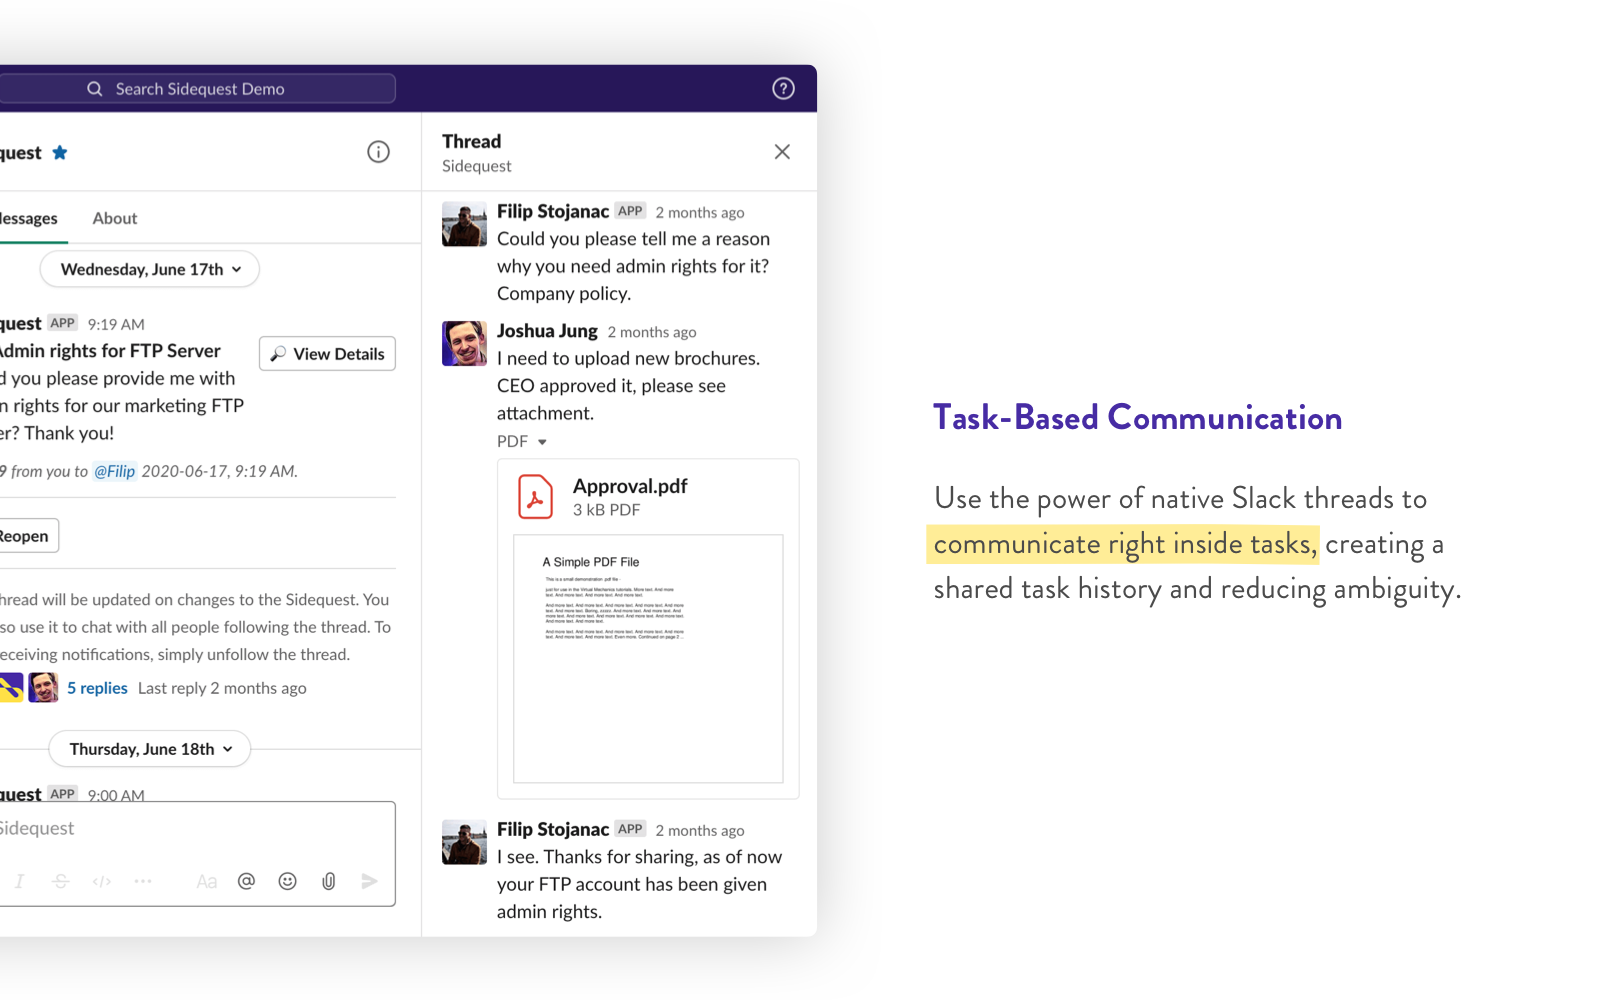1600x1000 pixels.
Task: Open the 5 replies thread link
Action: tap(97, 688)
